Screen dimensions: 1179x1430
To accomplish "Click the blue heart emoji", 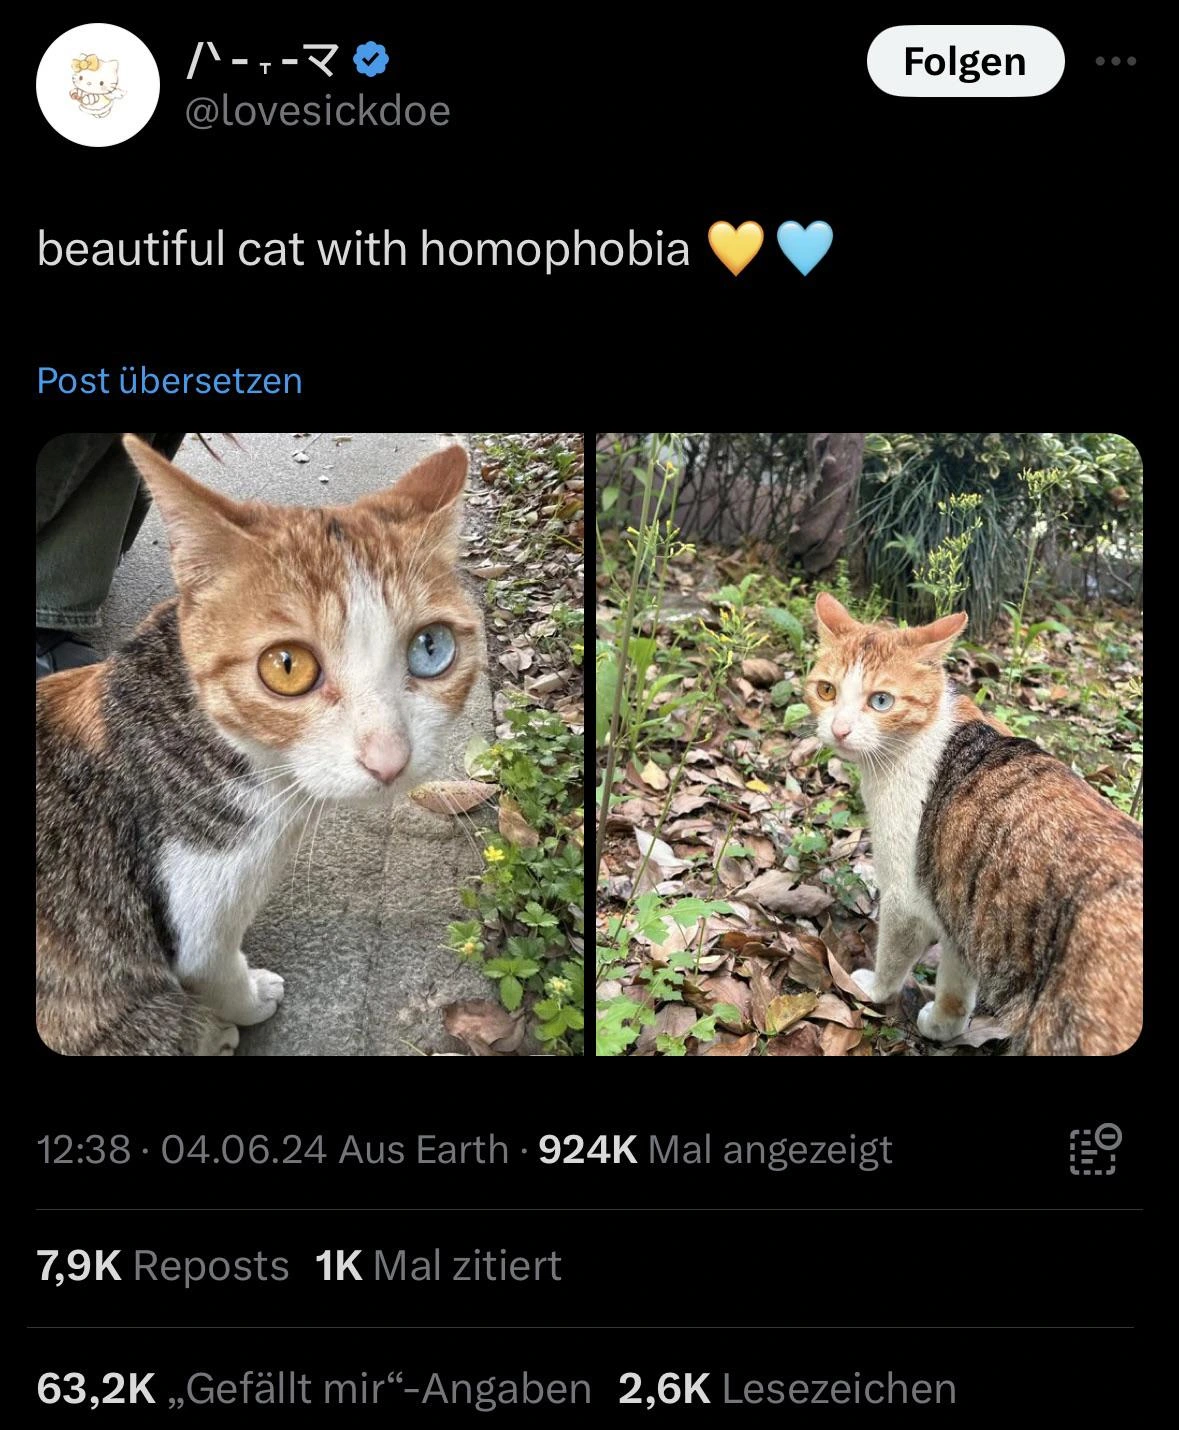I will (x=804, y=250).
